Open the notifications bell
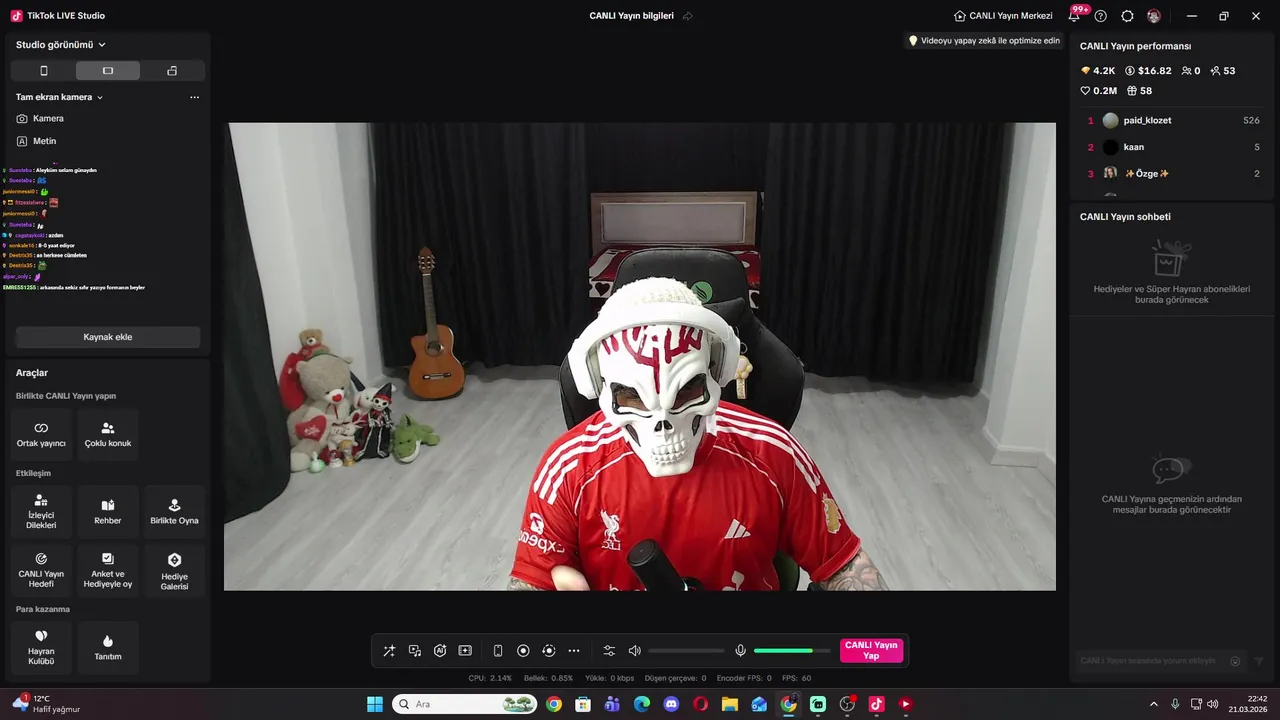This screenshot has width=1280, height=720. [1074, 16]
